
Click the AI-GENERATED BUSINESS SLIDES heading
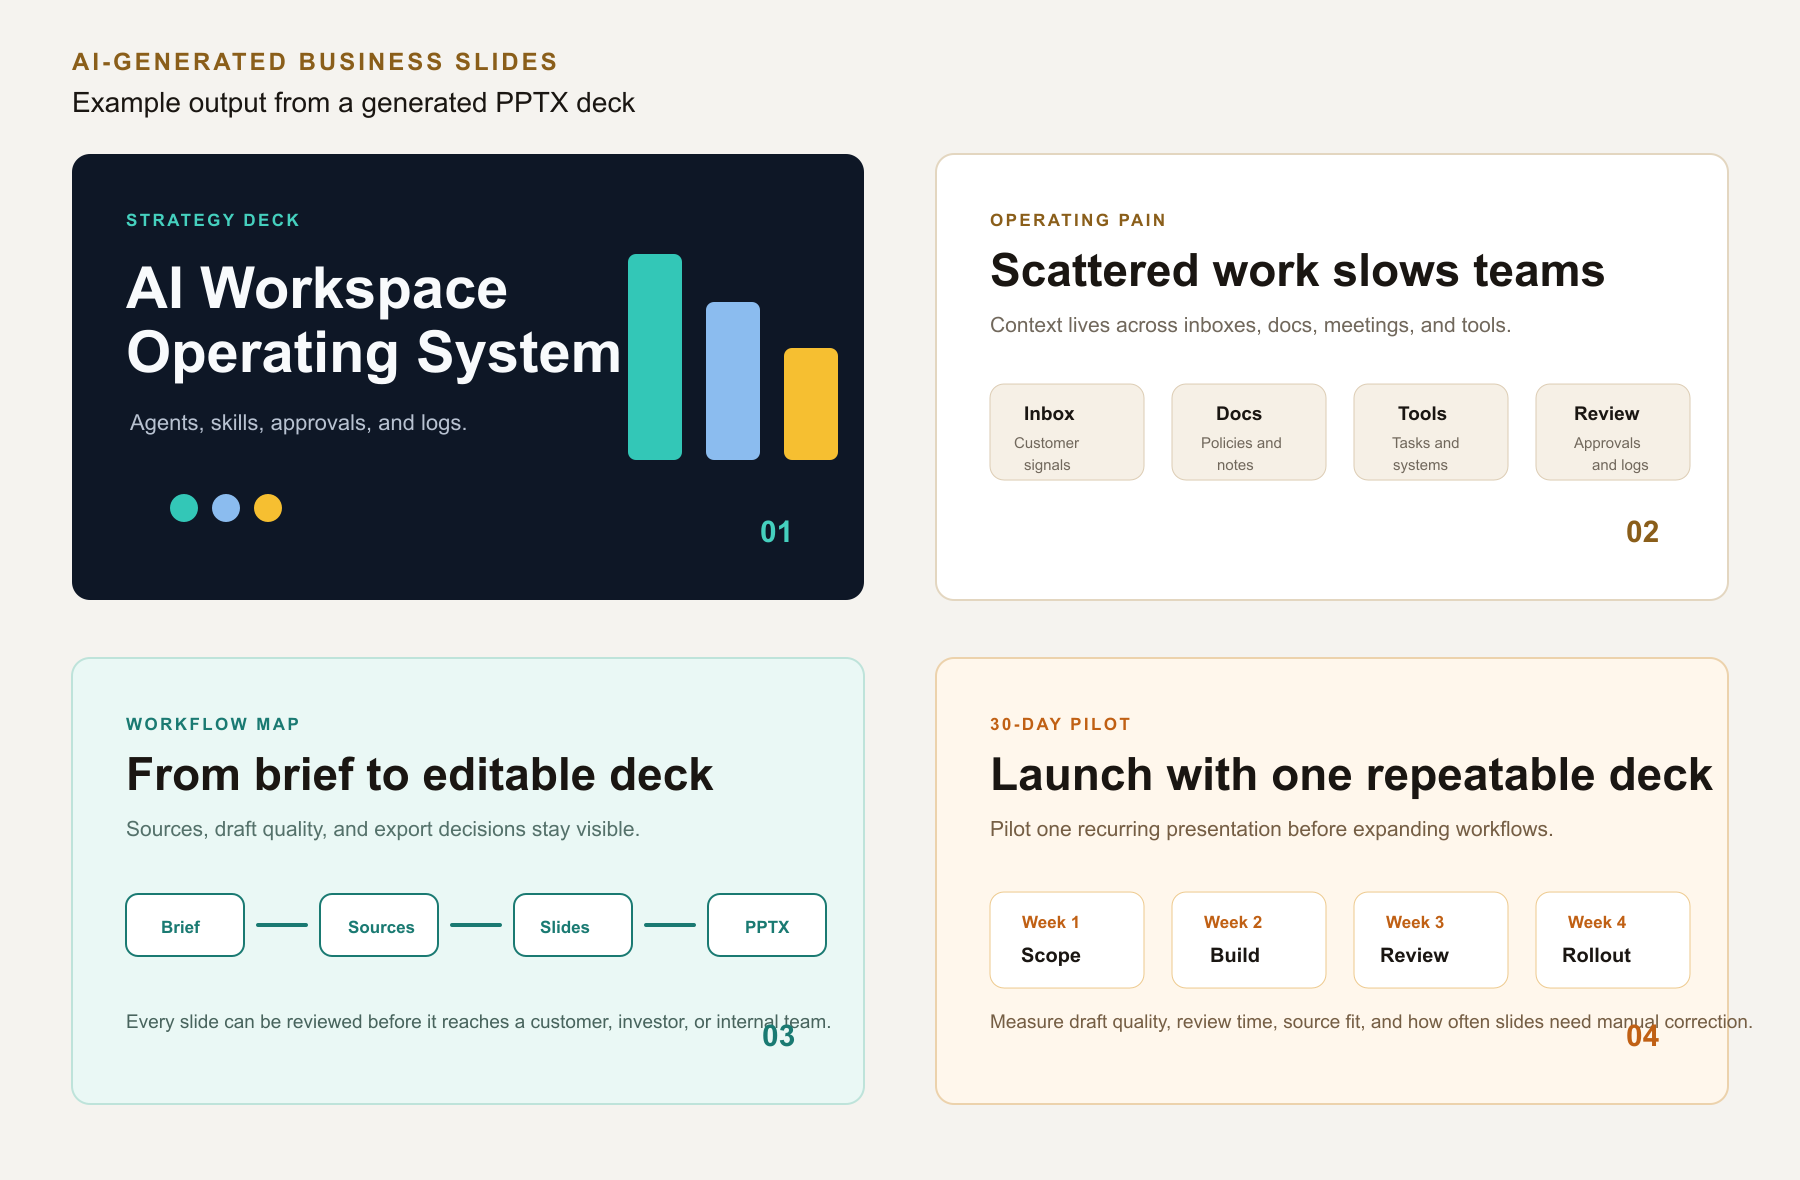point(315,62)
